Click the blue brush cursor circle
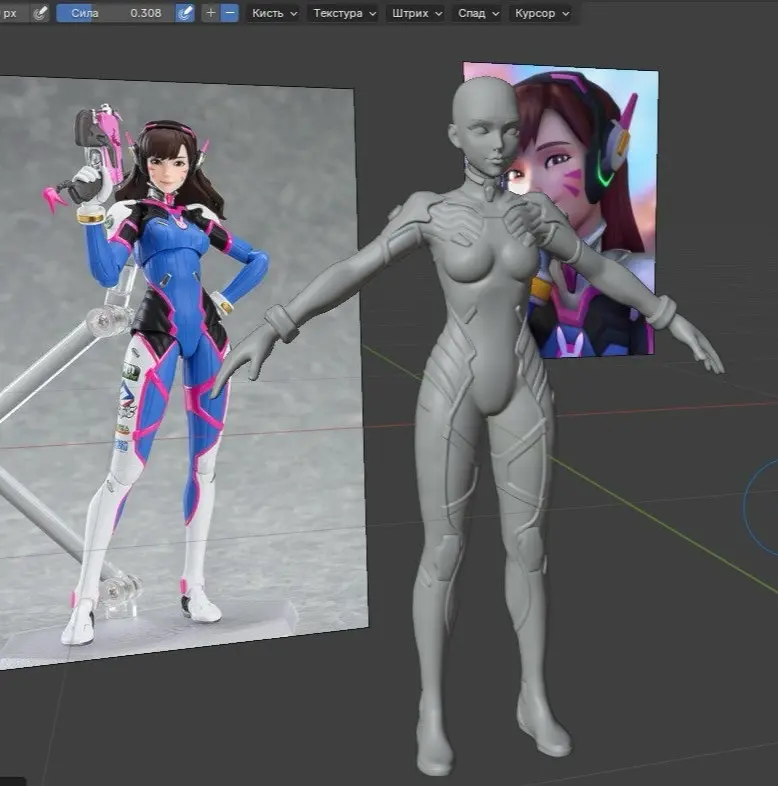Screen dimensions: 778x786 click(762, 510)
